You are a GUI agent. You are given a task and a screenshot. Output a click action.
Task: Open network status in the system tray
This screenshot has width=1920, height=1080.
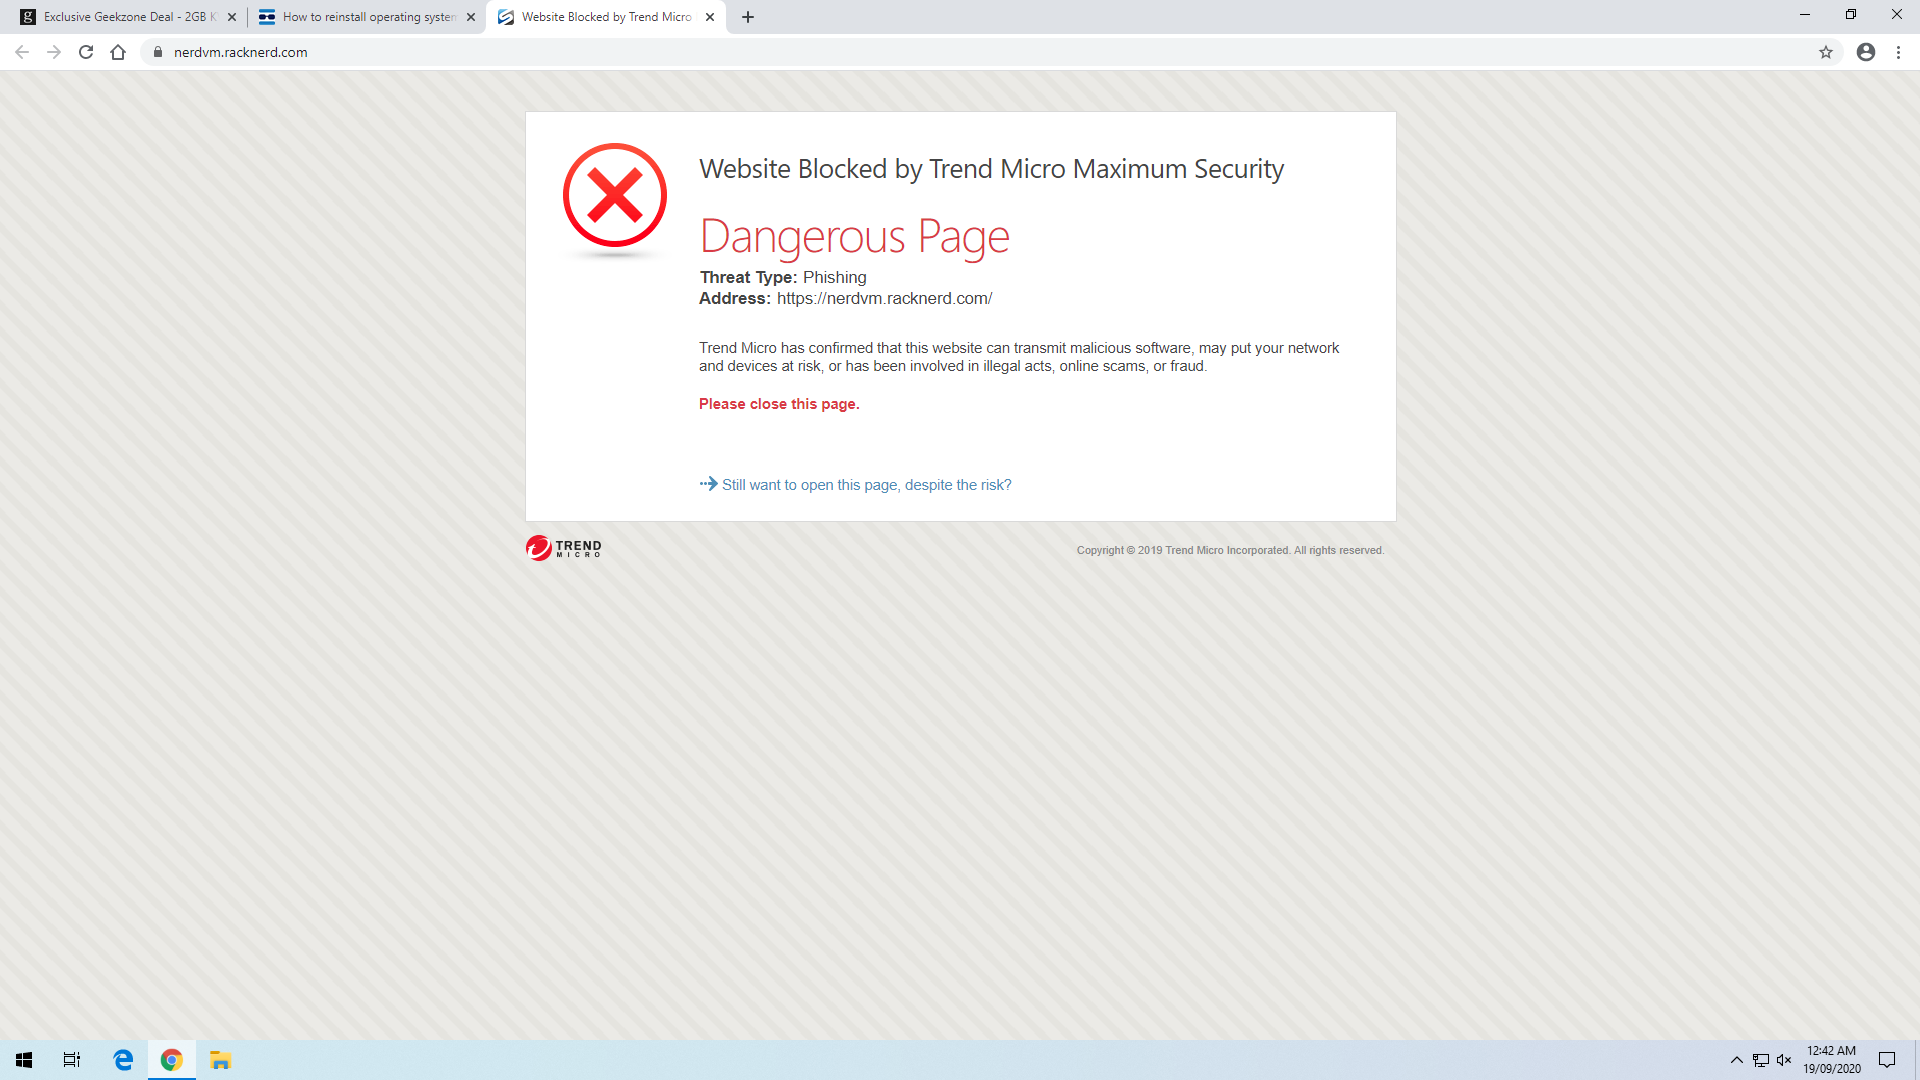1761,1060
